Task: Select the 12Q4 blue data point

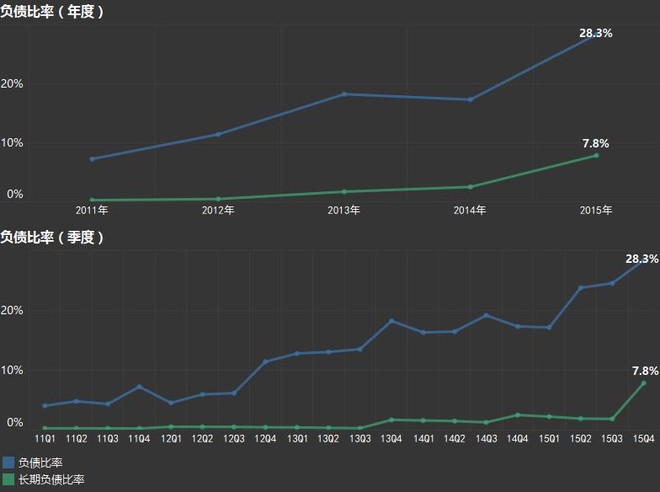Action: click(x=266, y=362)
